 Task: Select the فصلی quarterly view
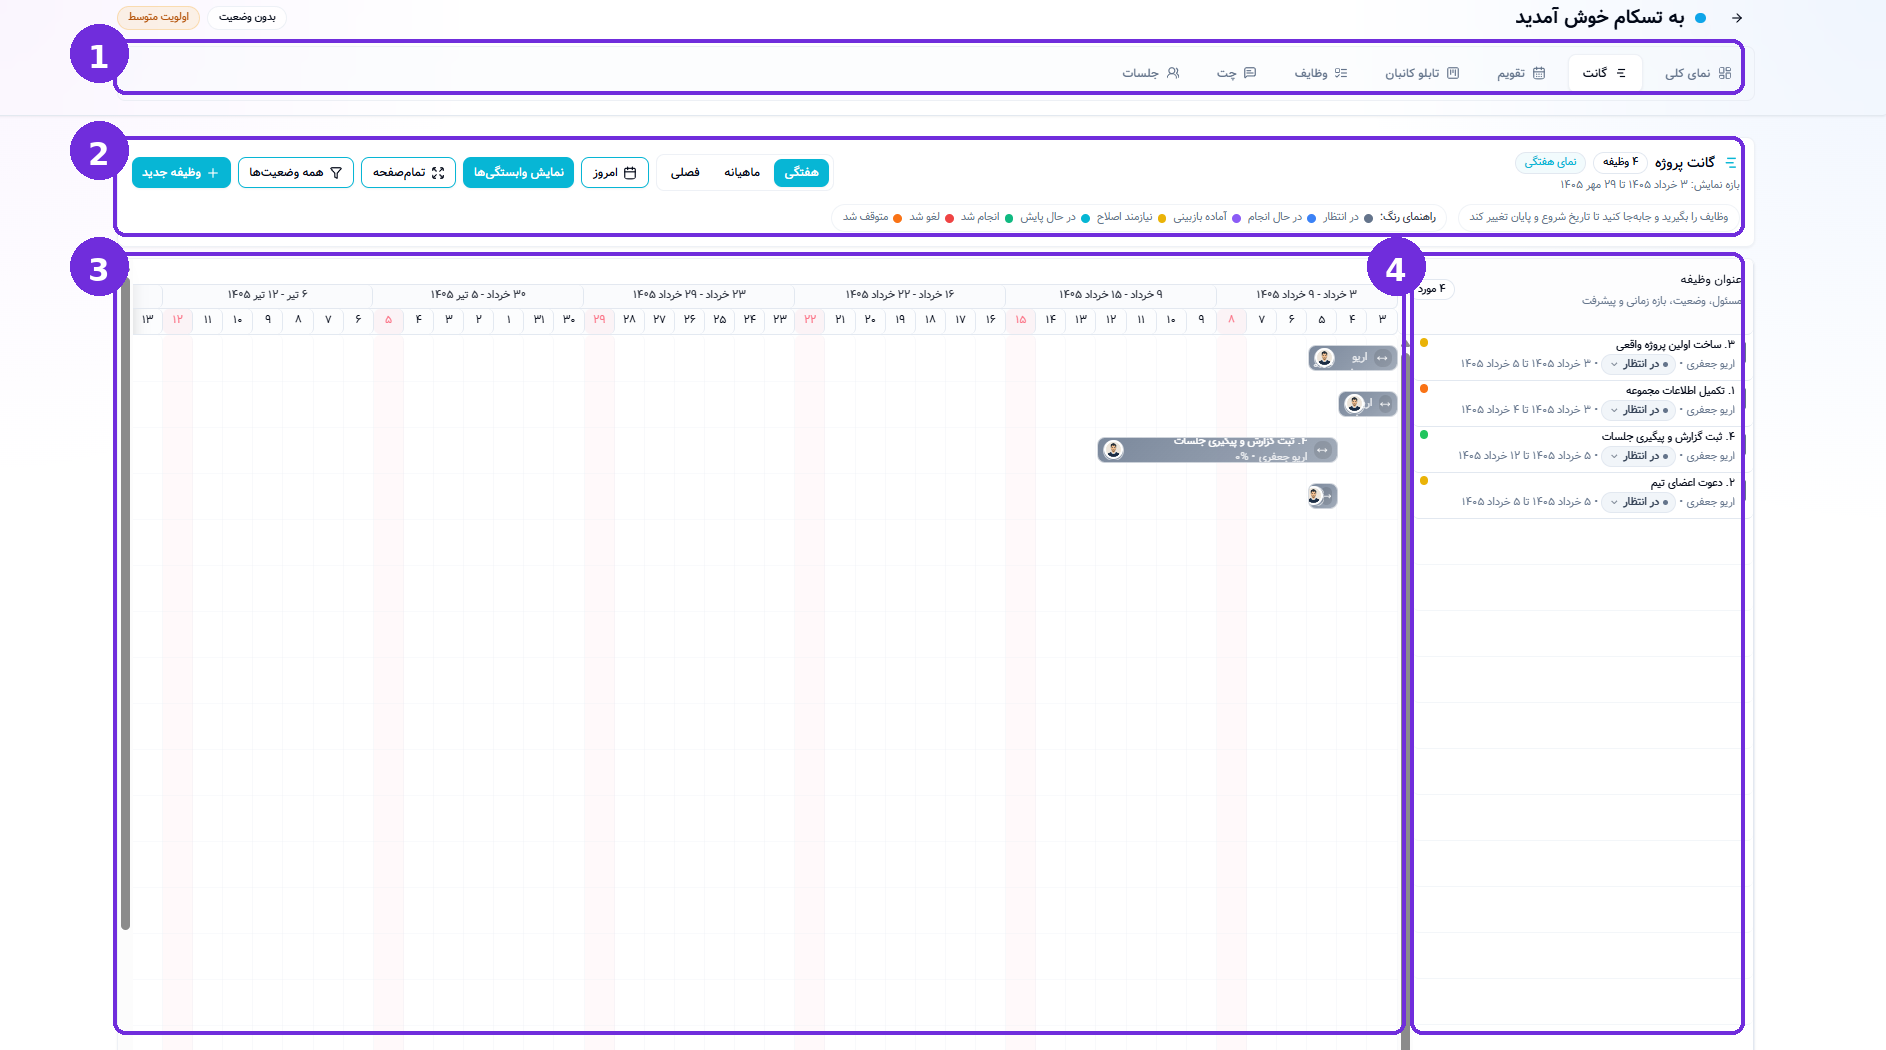point(685,173)
